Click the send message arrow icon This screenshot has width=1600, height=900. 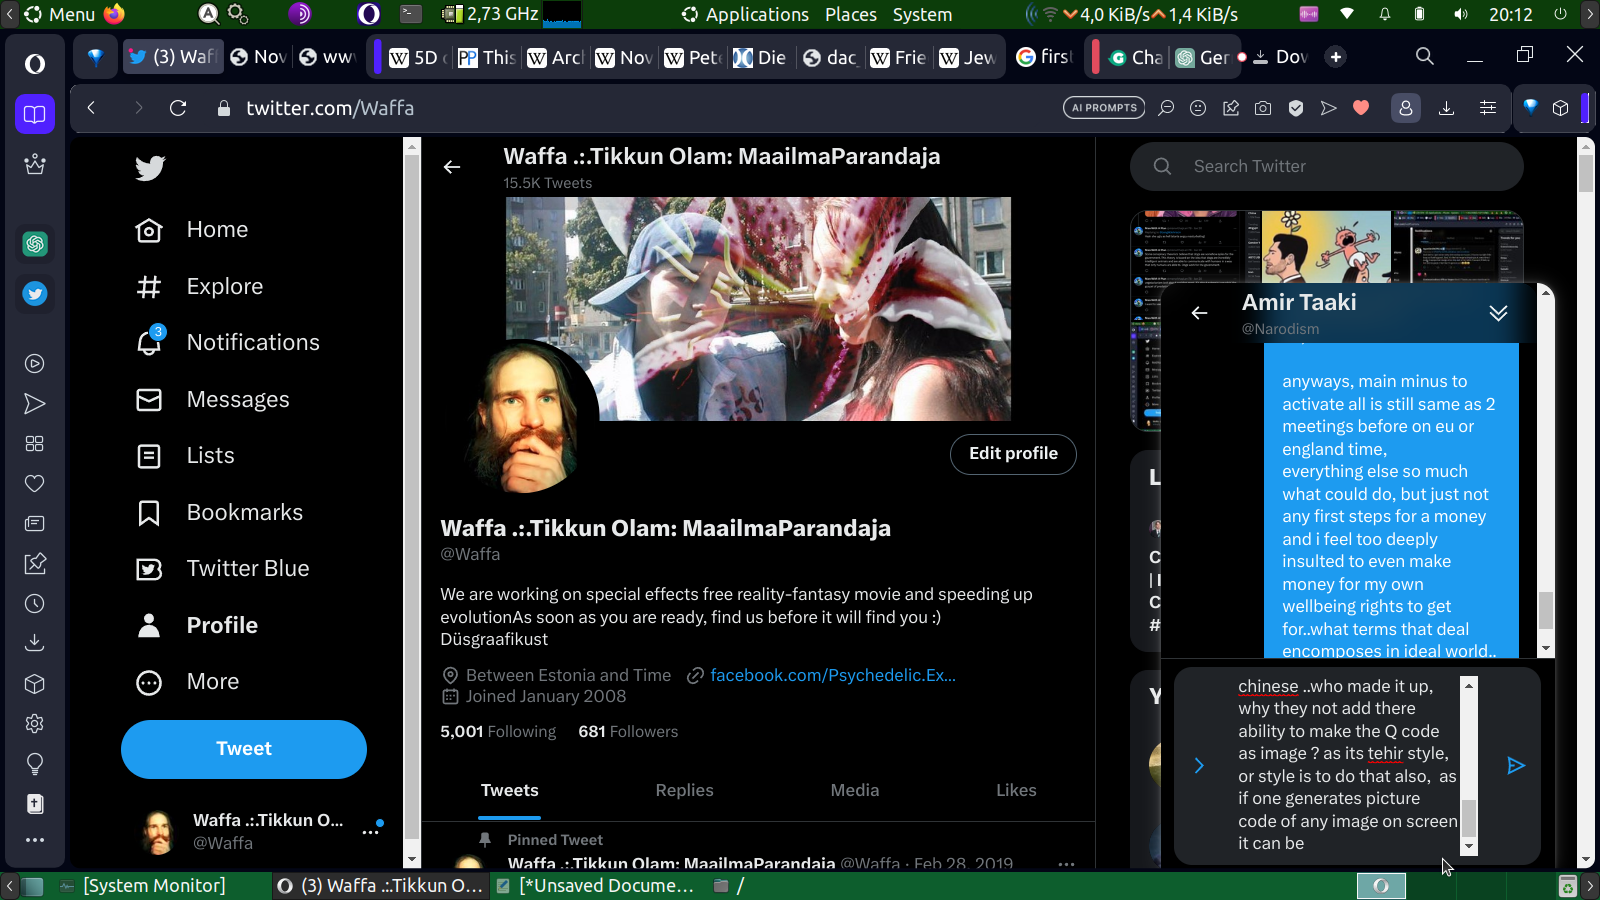[1516, 766]
